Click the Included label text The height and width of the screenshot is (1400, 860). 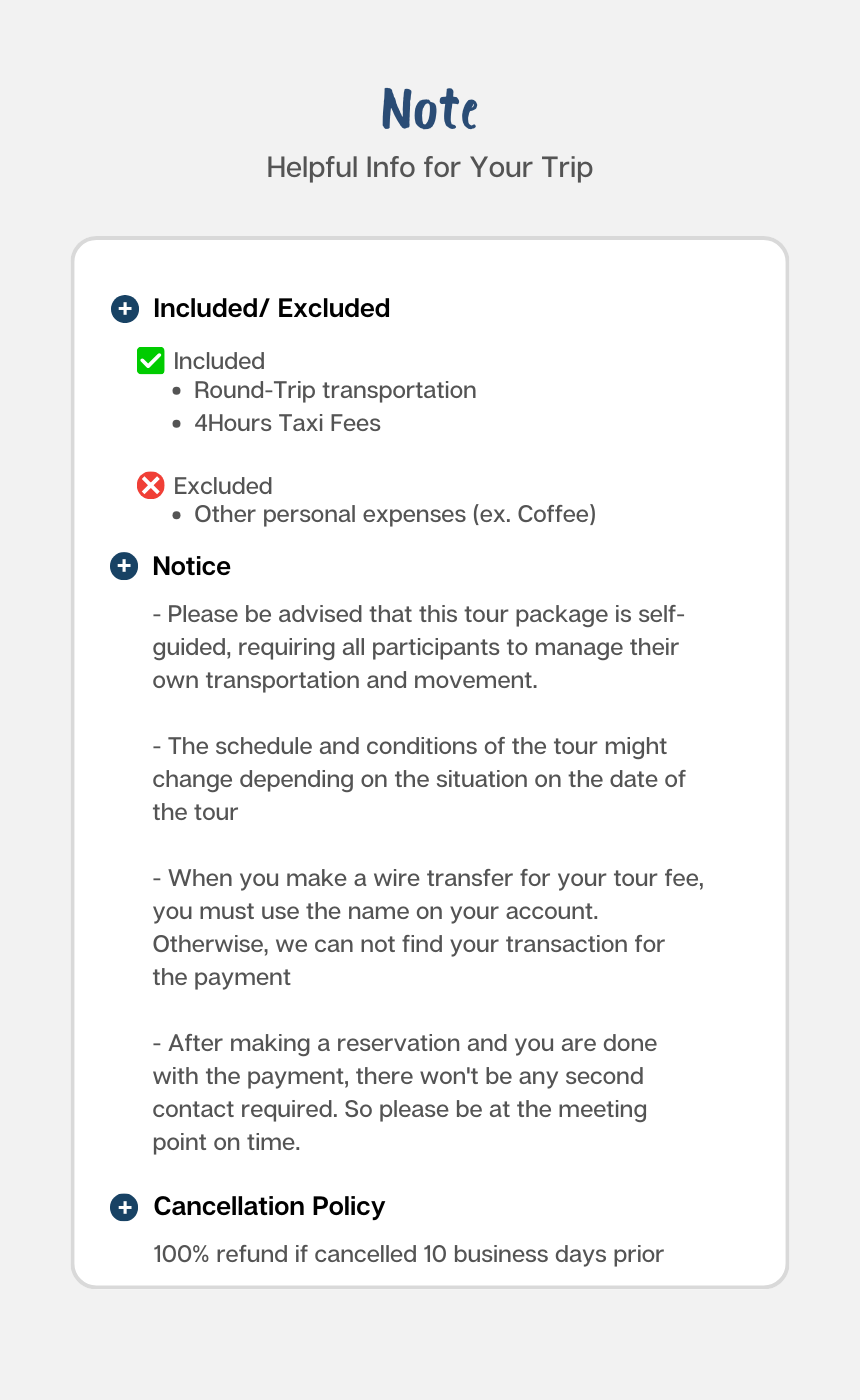tap(219, 361)
